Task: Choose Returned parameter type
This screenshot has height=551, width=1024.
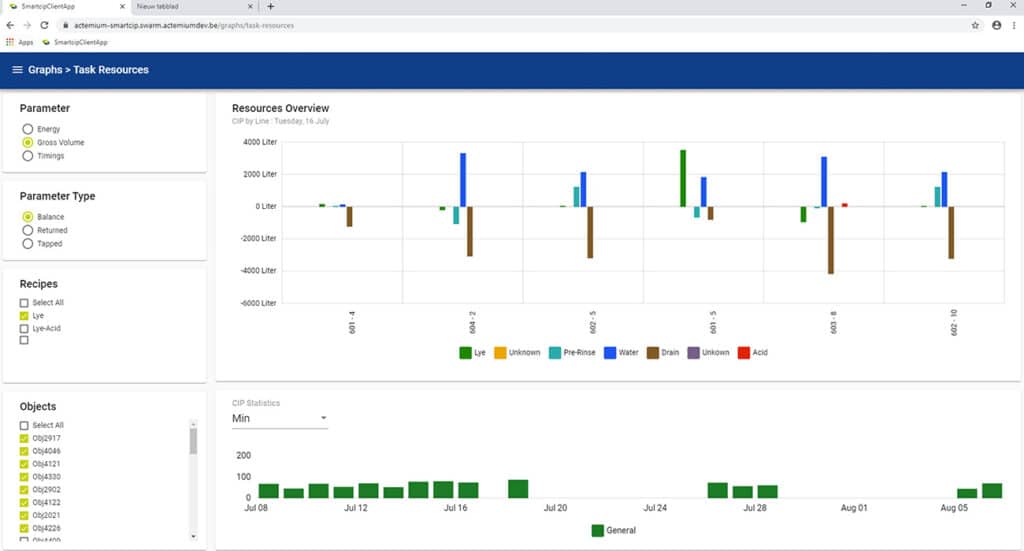Action: (x=27, y=230)
